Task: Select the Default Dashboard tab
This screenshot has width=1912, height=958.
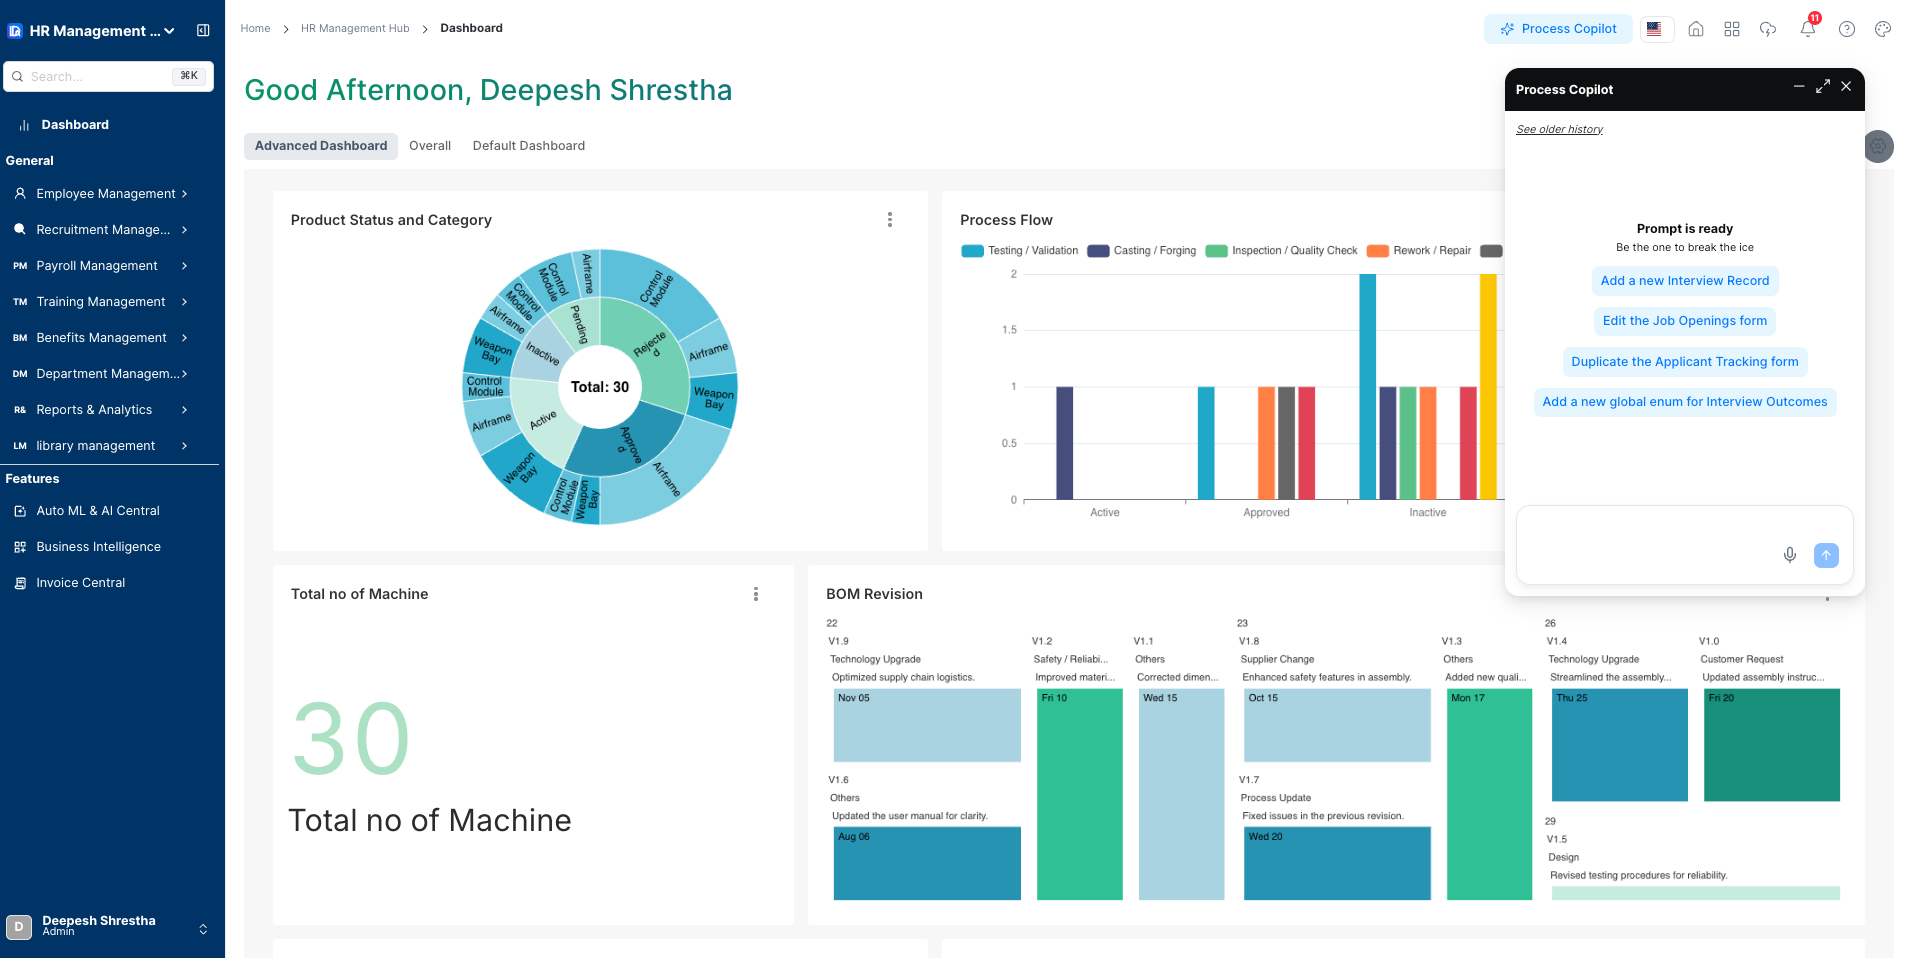Action: point(528,146)
